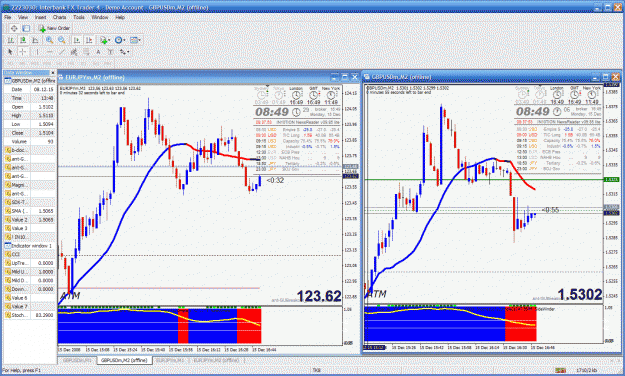Select the Close price row
The width and height of the screenshot is (625, 376).
pos(29,133)
